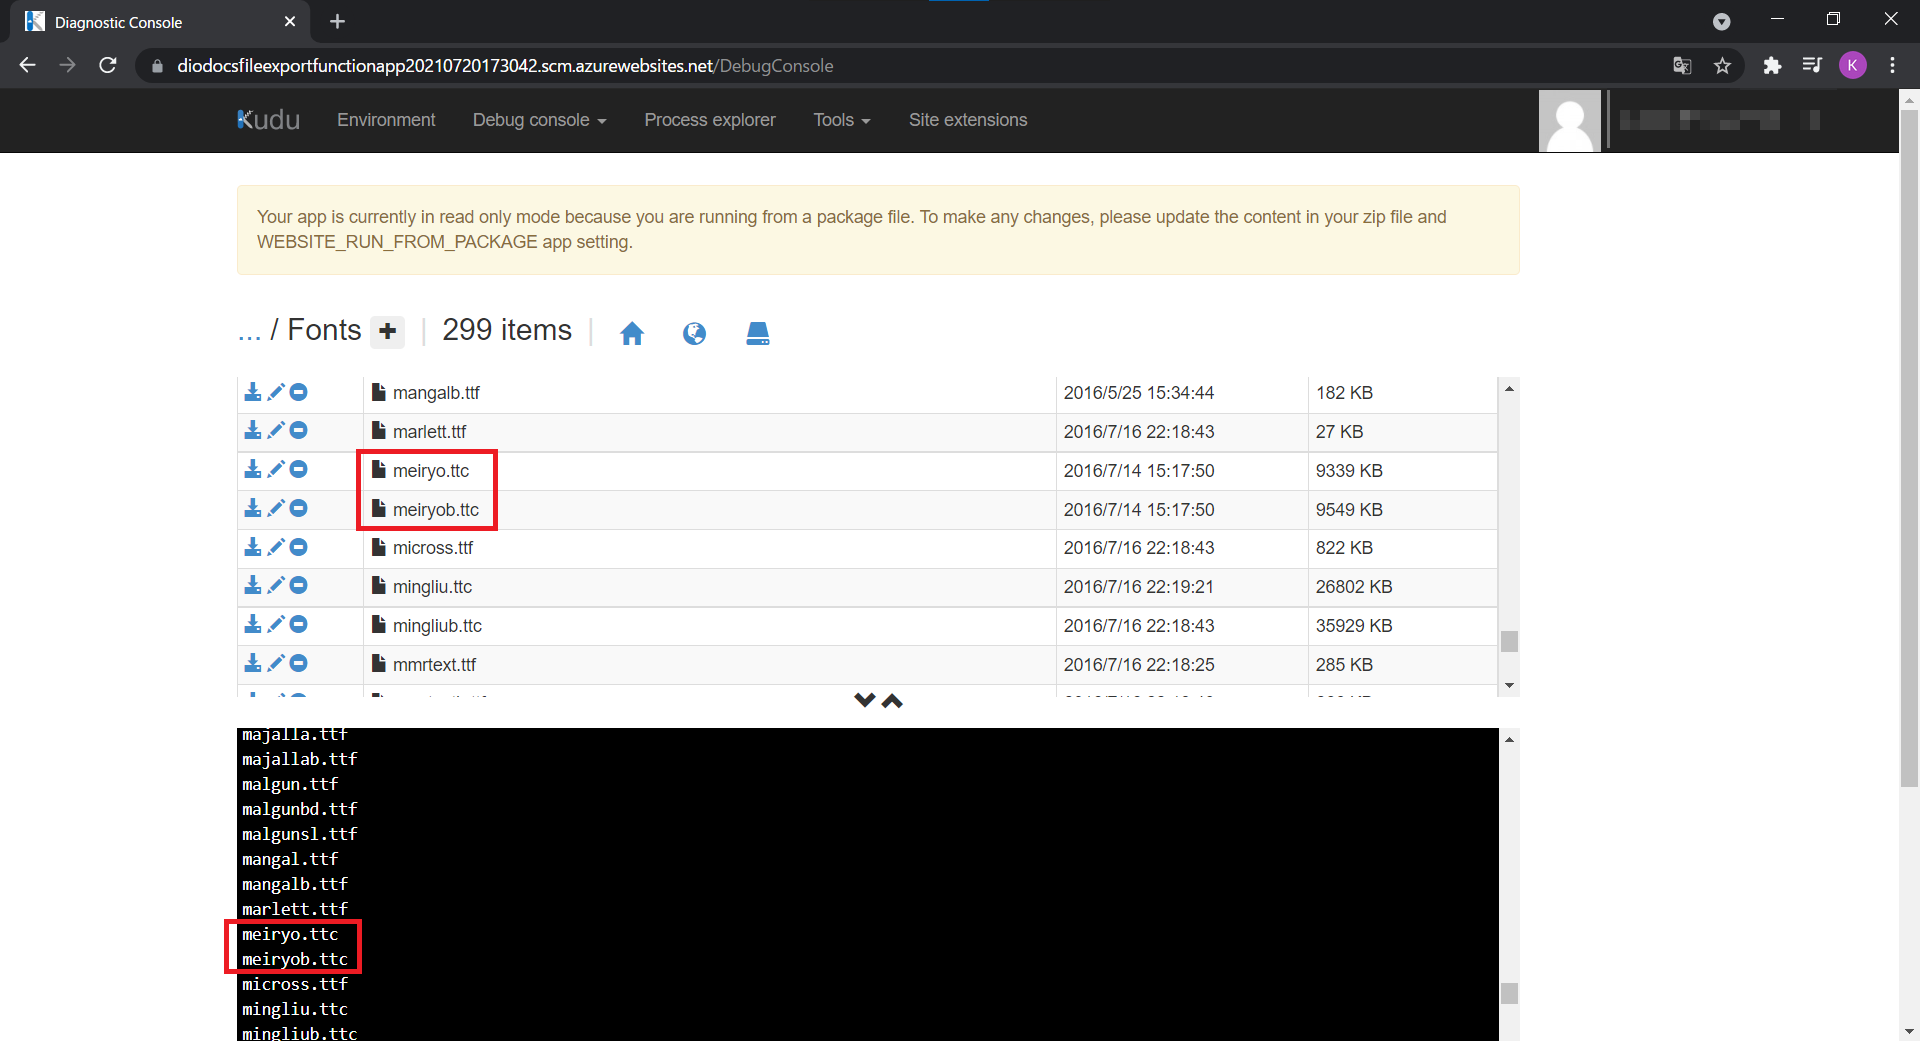The width and height of the screenshot is (1920, 1041).
Task: Select the Diagnostic Console browser tab
Action: coord(160,22)
